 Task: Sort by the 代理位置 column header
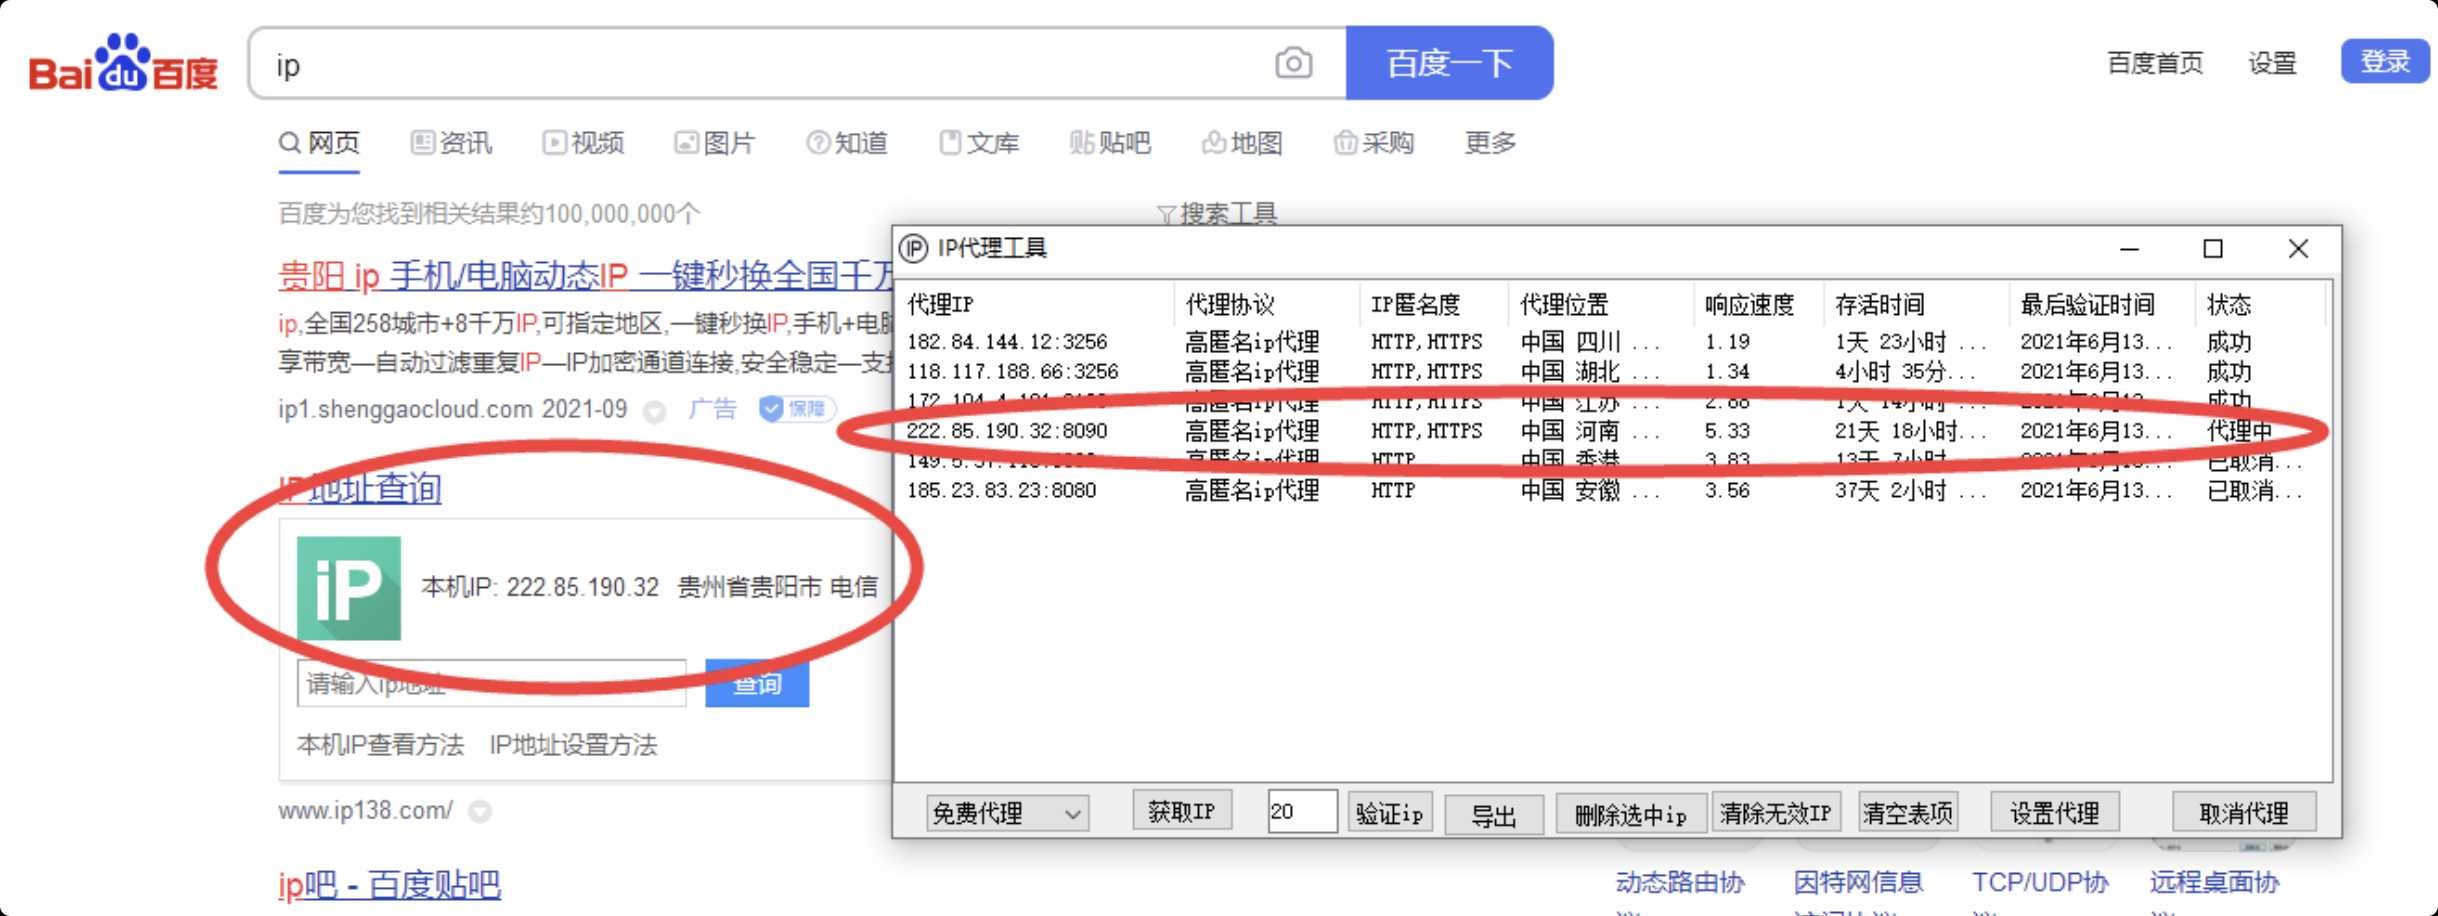[1600, 304]
